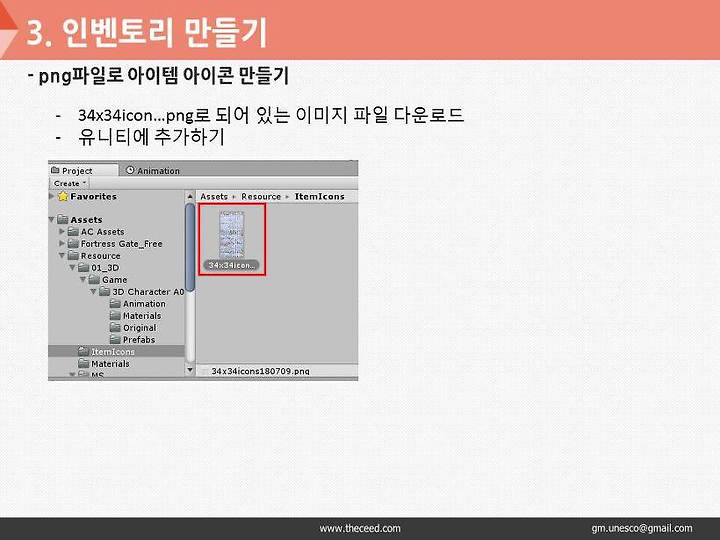720x540 pixels.
Task: Switch to the Project tab
Action: (x=83, y=170)
